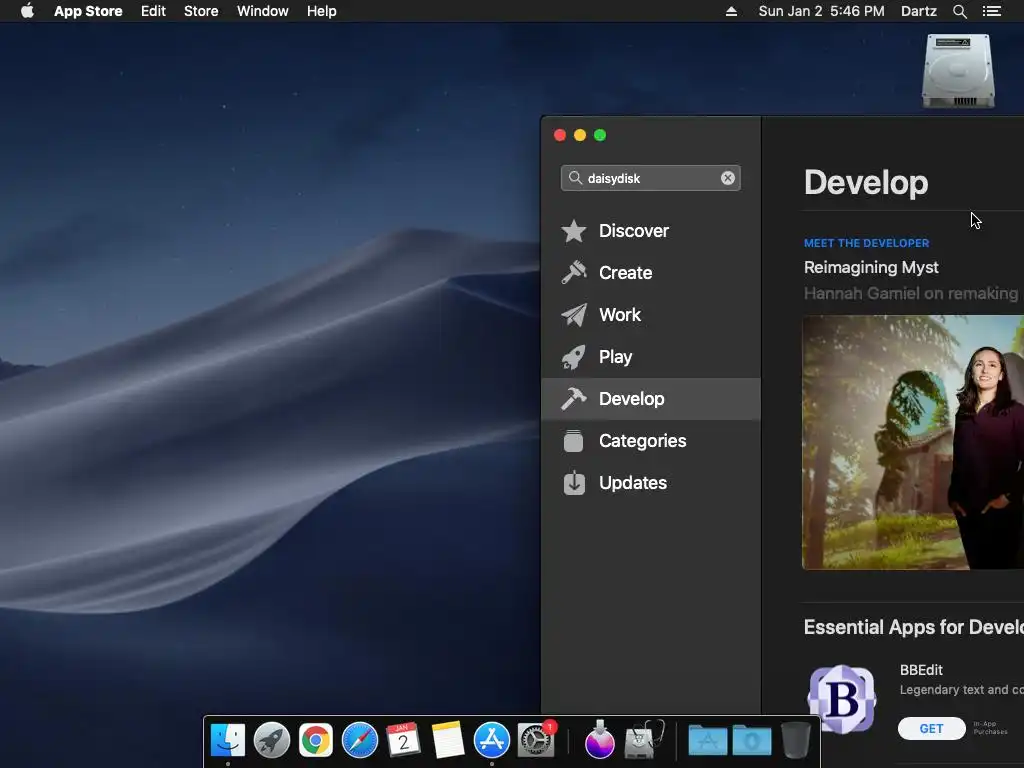Open the Trash from the Dock
The image size is (1024, 768).
tap(795, 740)
